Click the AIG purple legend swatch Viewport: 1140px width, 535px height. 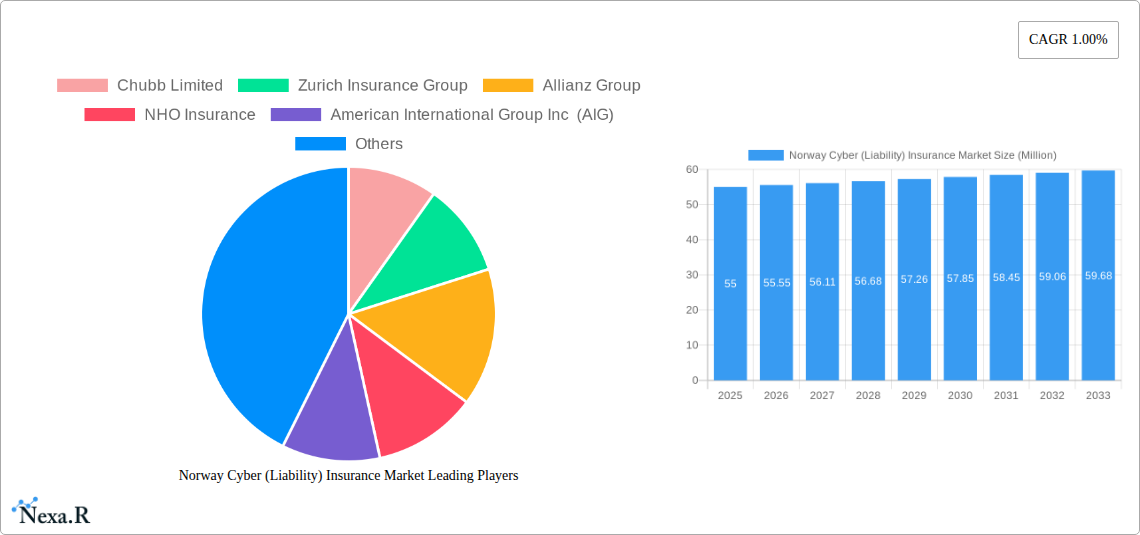(x=296, y=115)
